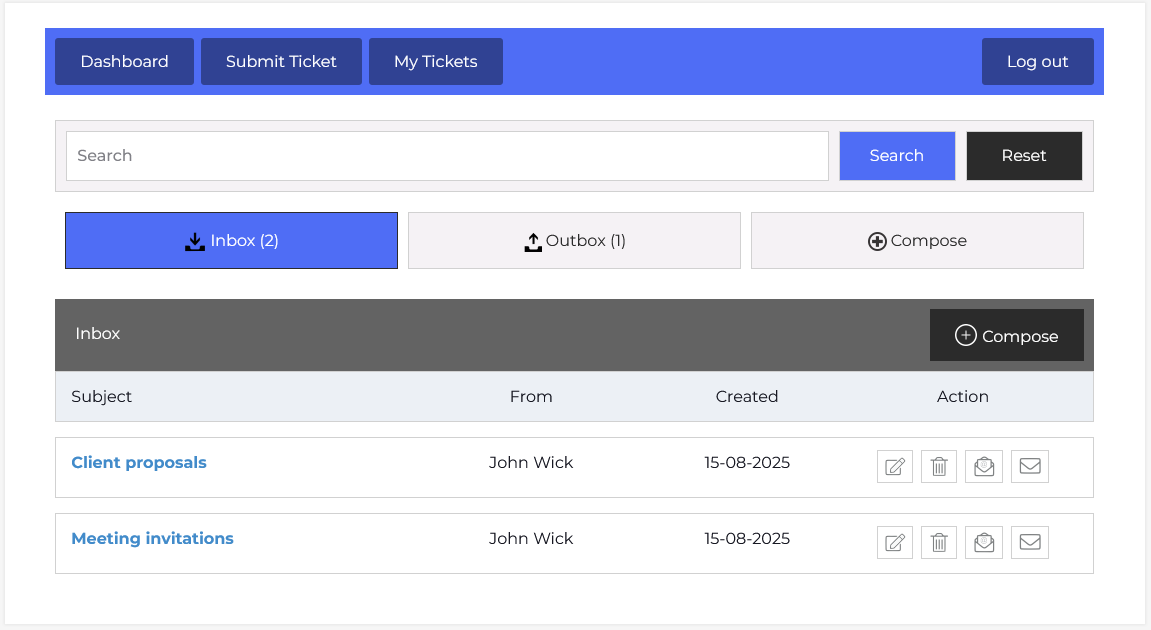
Task: Click the blue Search button
Action: (897, 156)
